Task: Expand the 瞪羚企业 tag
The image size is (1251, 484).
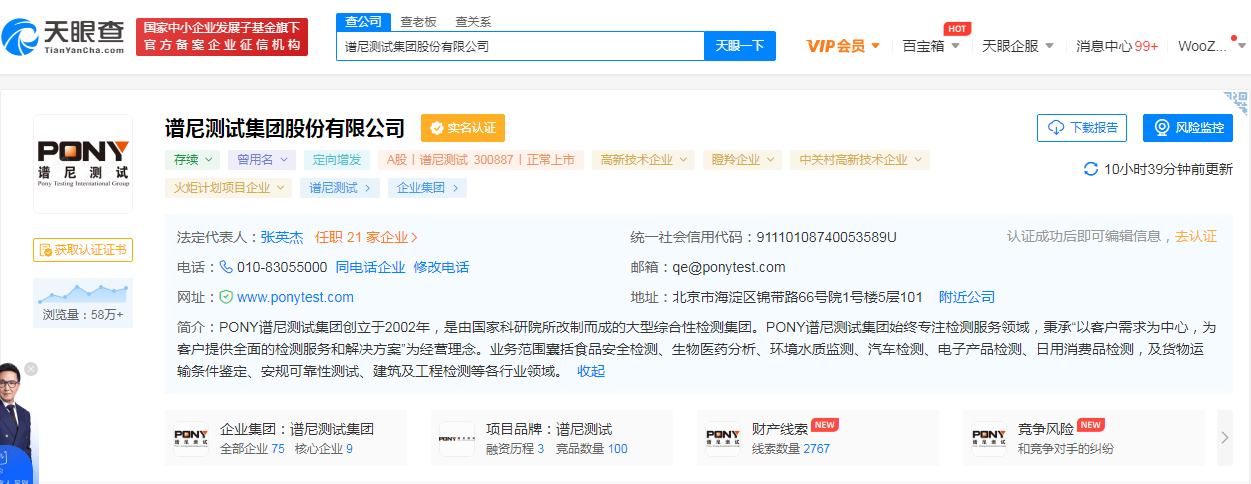Action: (x=742, y=159)
